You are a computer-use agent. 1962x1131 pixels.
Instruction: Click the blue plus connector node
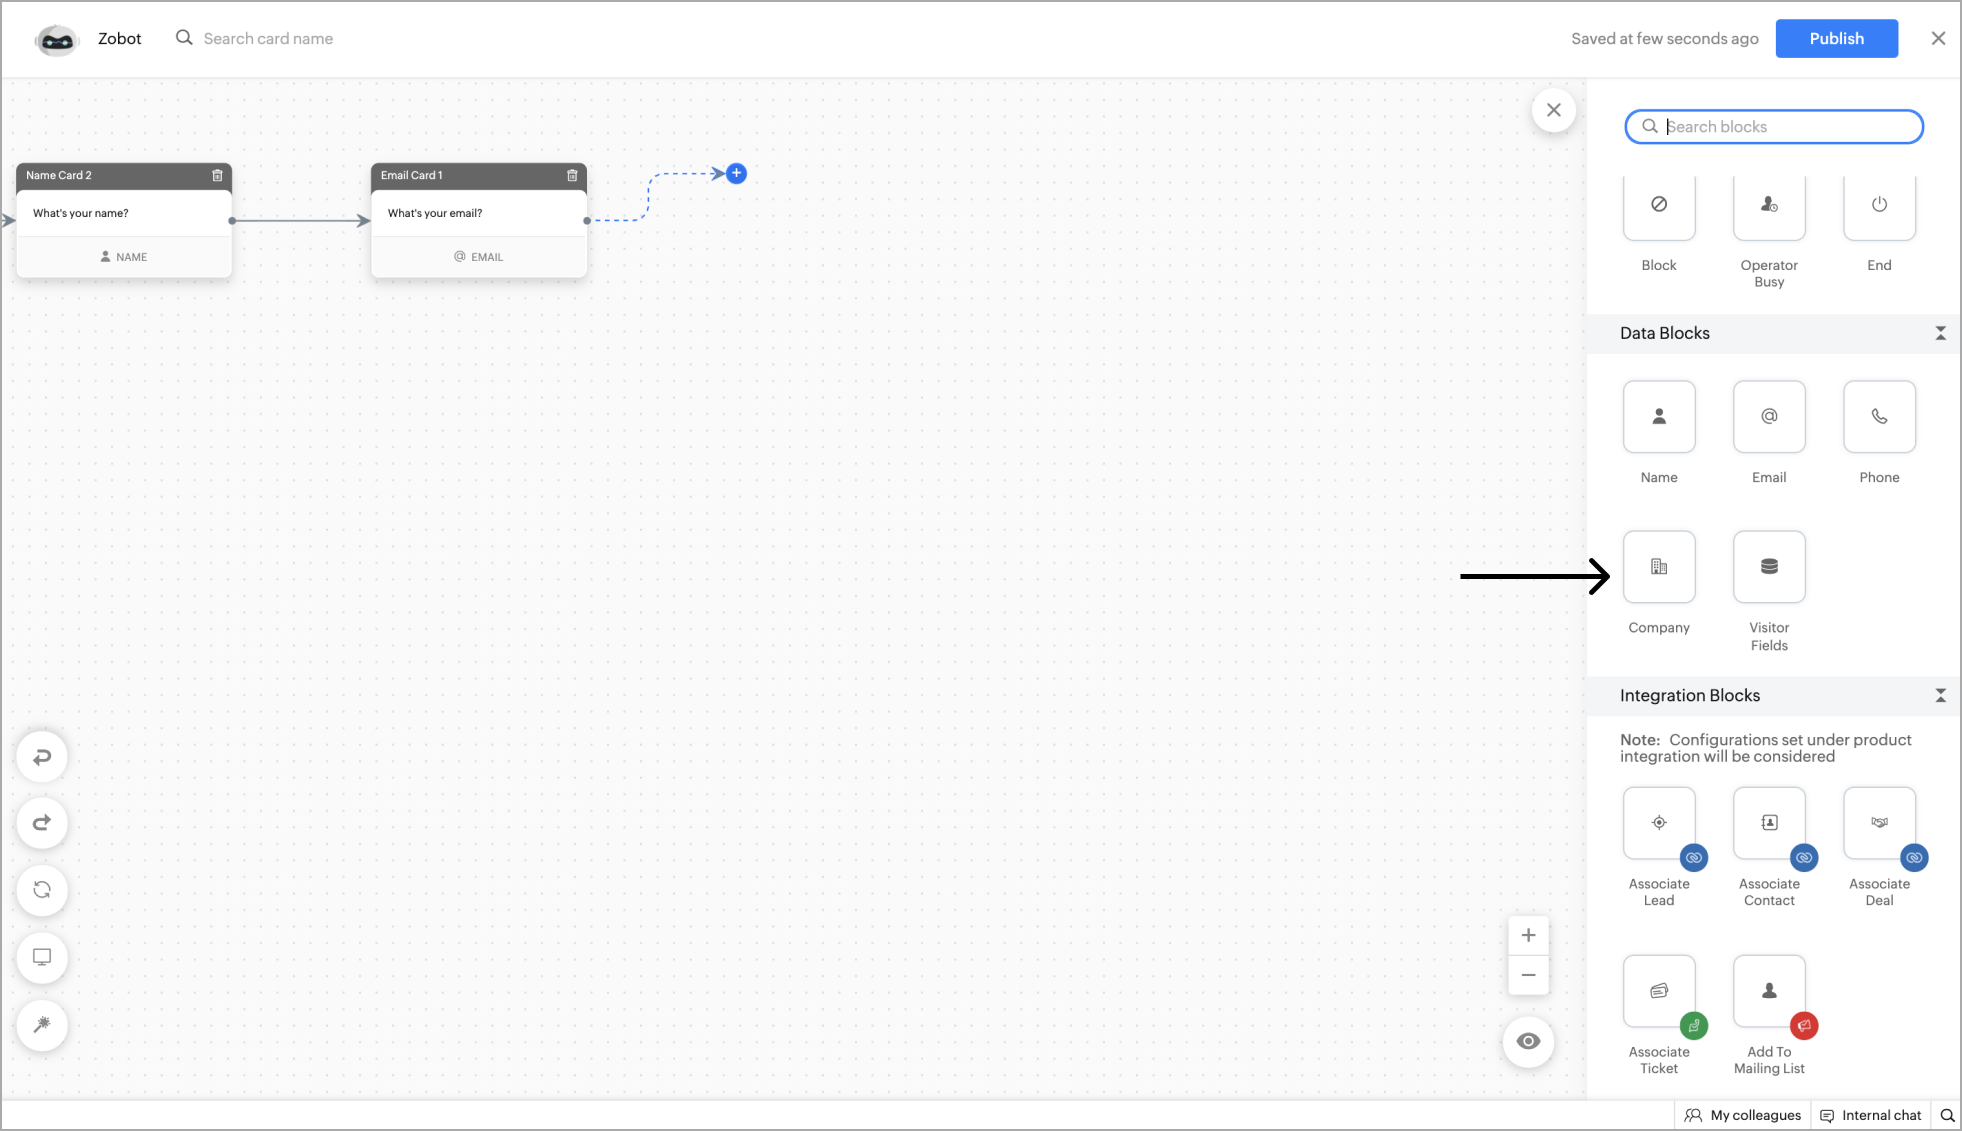click(x=736, y=174)
